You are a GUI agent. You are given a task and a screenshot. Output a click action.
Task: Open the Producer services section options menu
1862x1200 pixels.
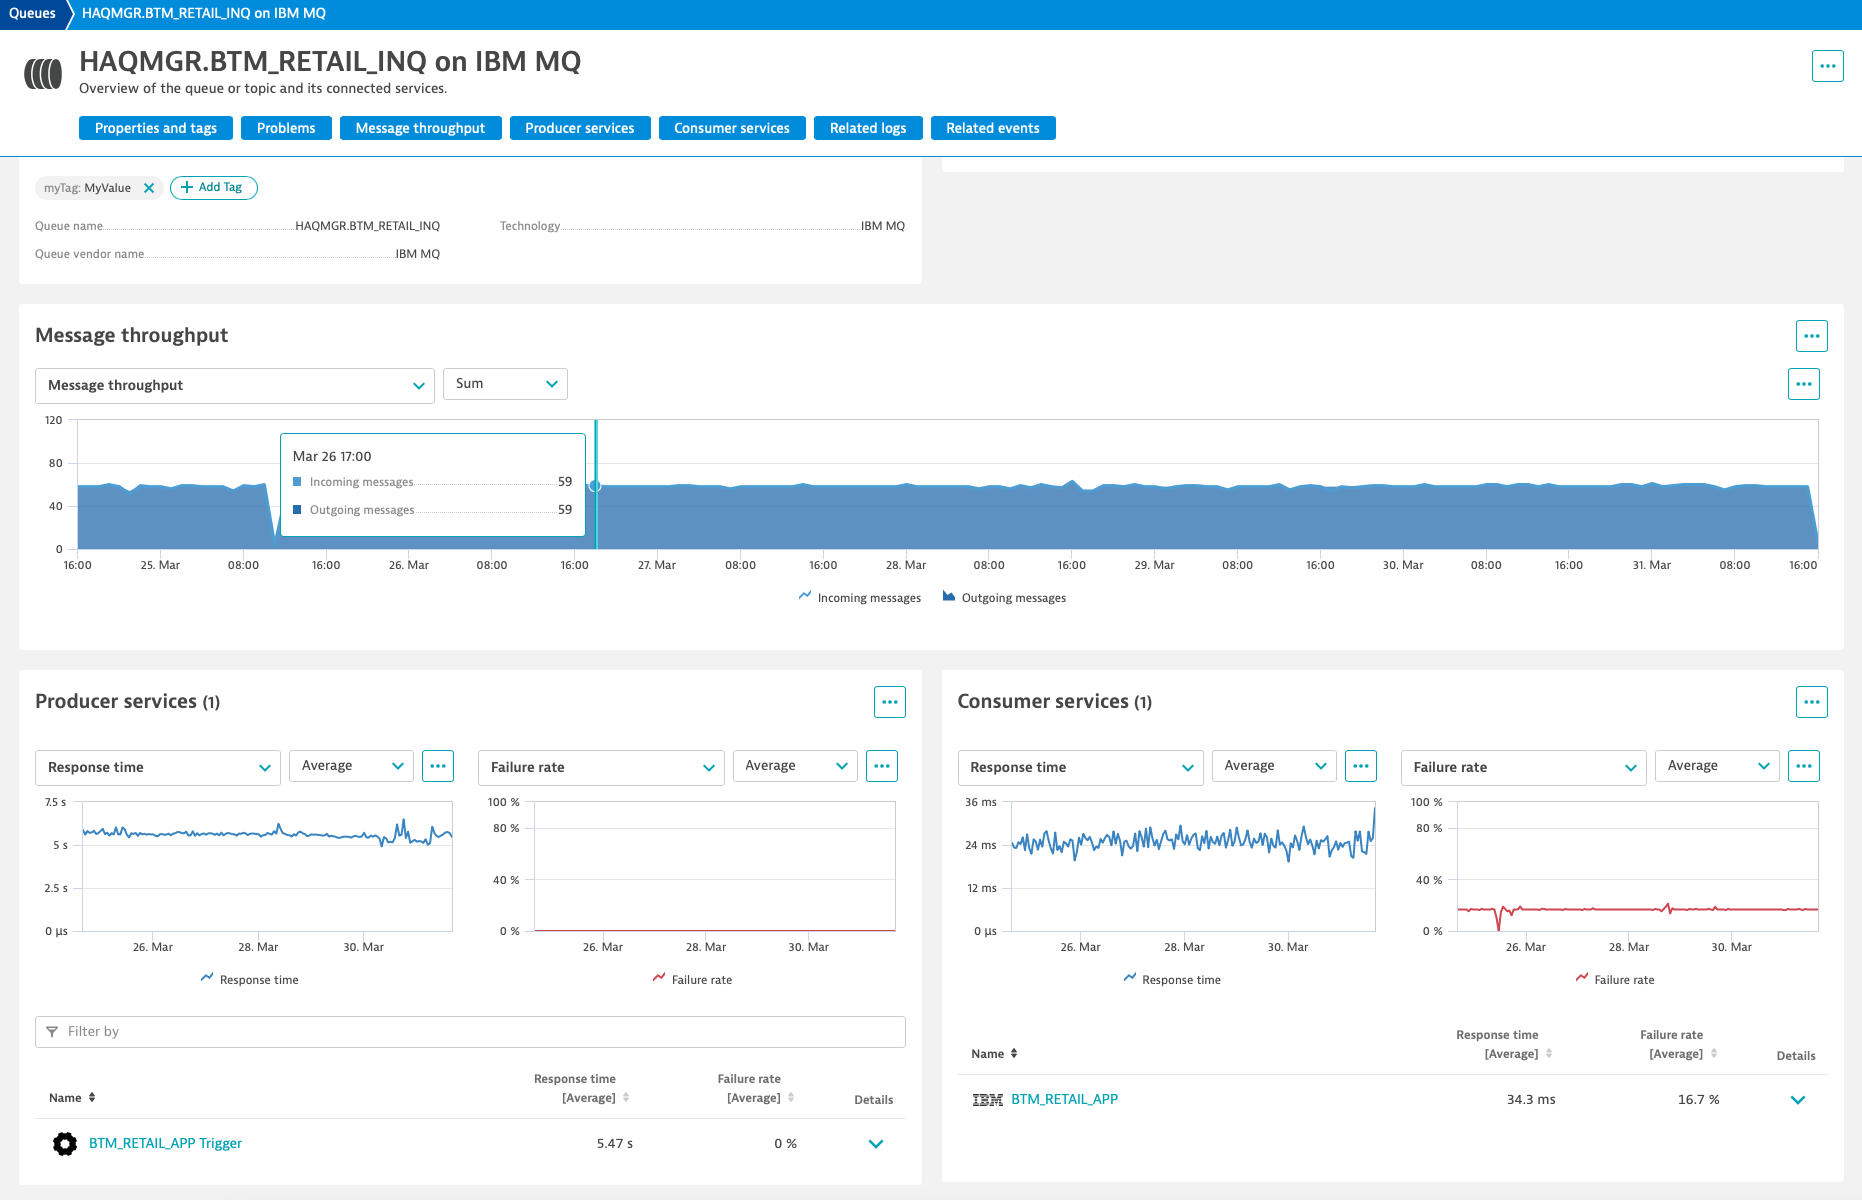point(889,702)
